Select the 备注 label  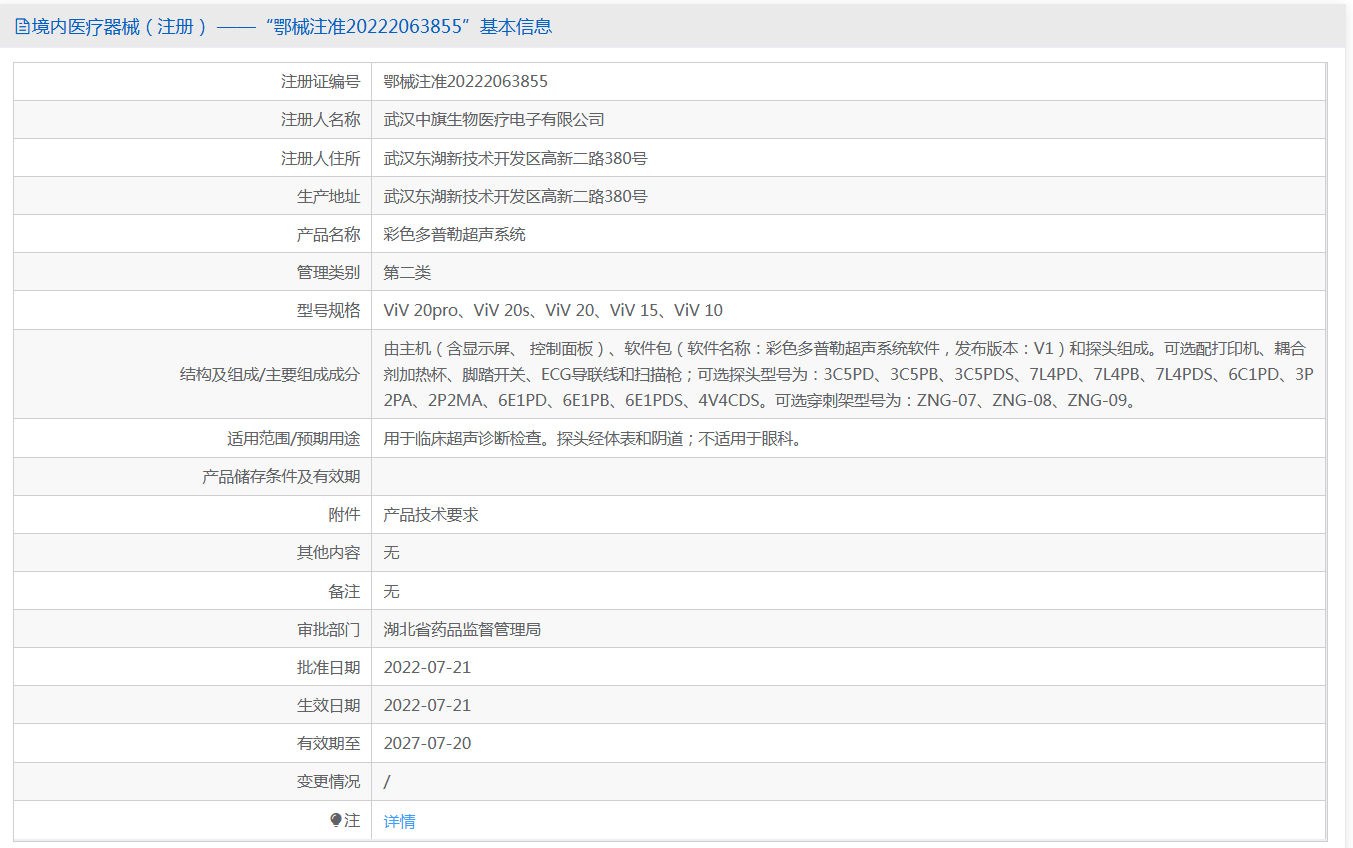[344, 592]
